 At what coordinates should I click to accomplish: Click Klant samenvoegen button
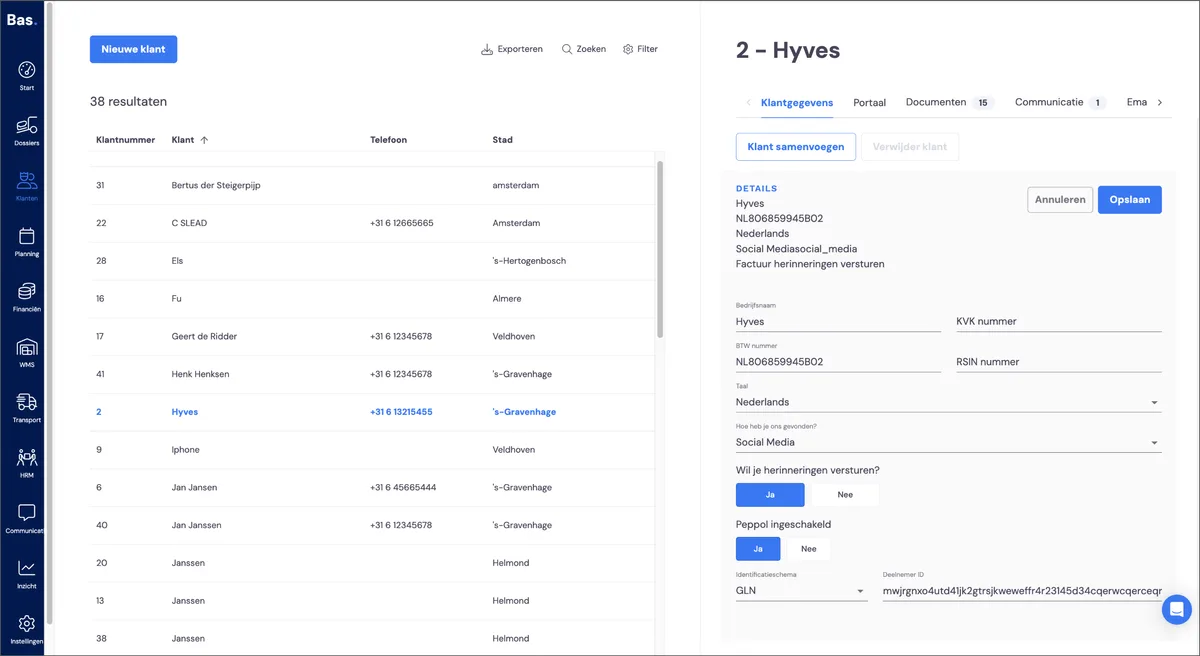point(796,147)
